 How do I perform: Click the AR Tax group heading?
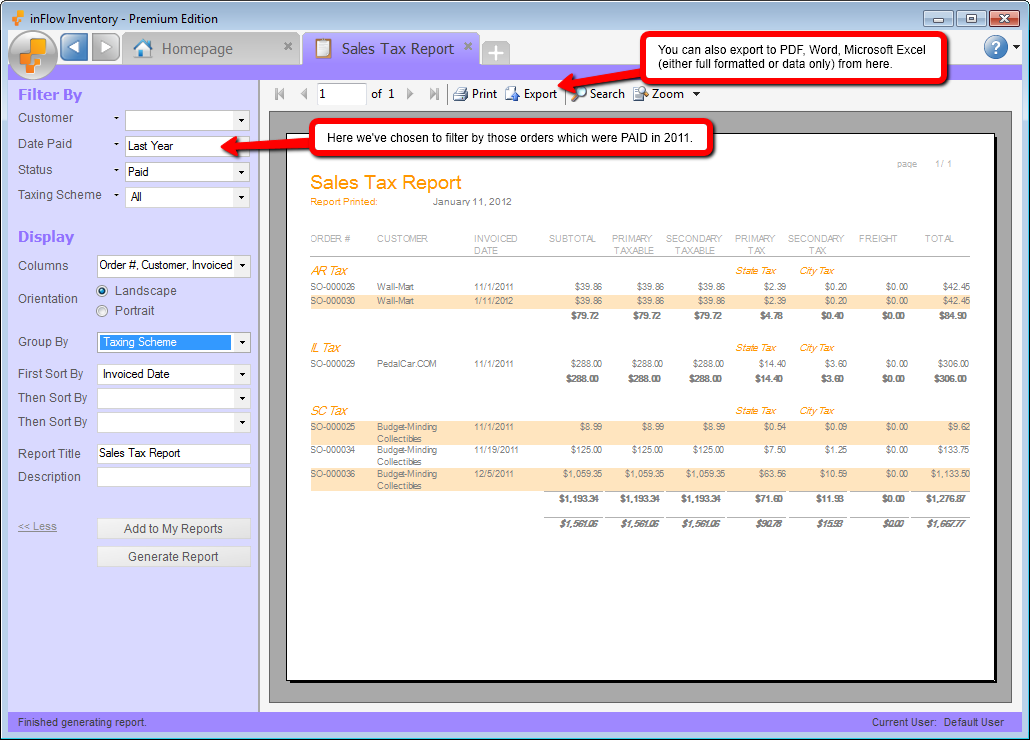pyautogui.click(x=329, y=271)
